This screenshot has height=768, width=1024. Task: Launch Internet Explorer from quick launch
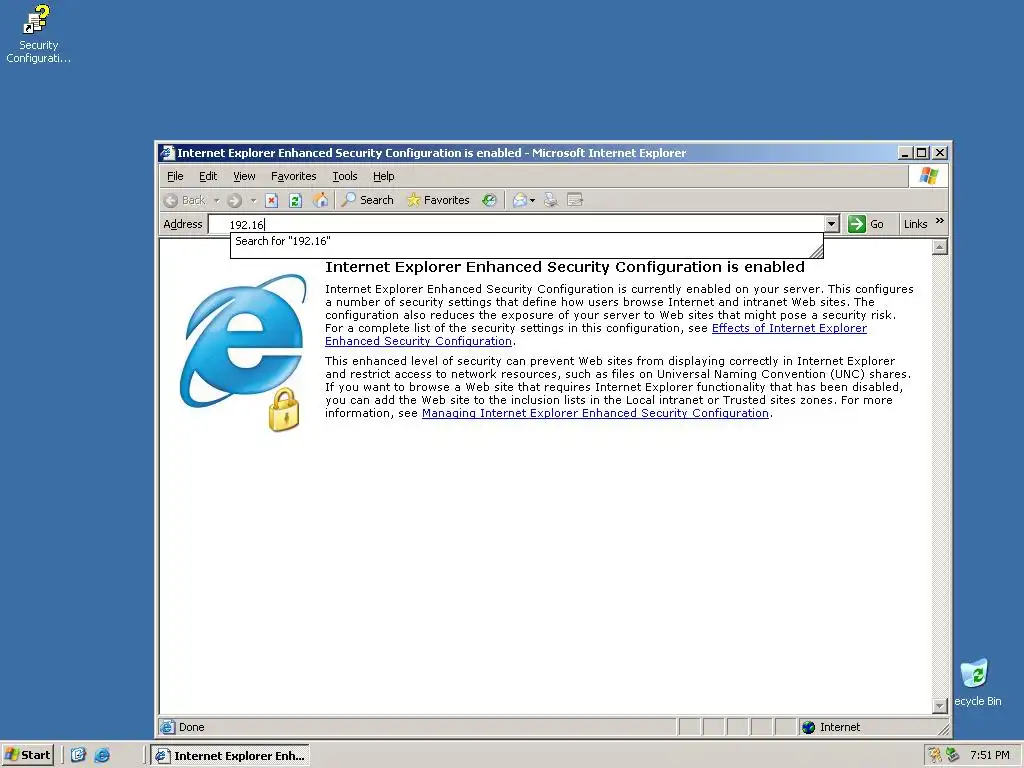click(x=102, y=755)
